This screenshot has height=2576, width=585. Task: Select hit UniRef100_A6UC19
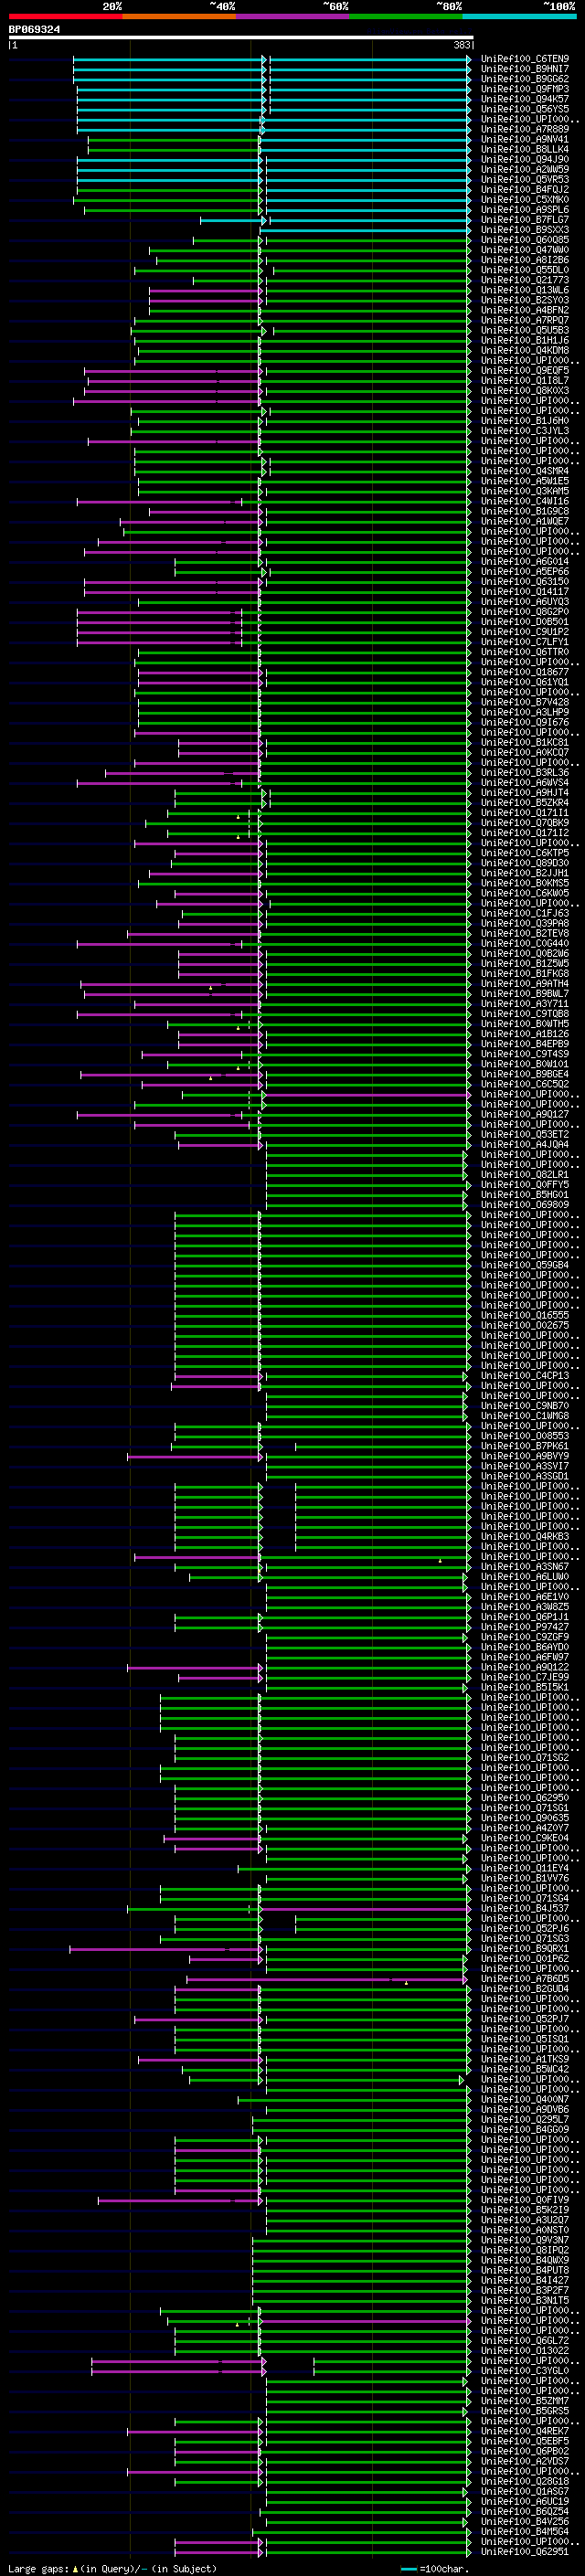point(524,2501)
